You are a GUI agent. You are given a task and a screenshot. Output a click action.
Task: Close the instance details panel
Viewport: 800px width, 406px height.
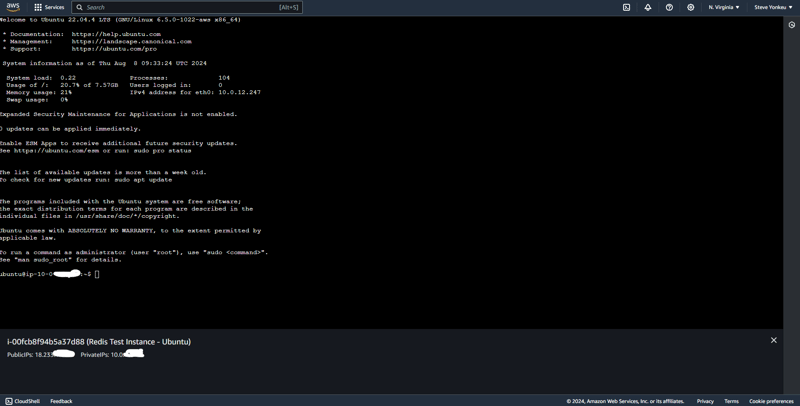[x=773, y=340]
